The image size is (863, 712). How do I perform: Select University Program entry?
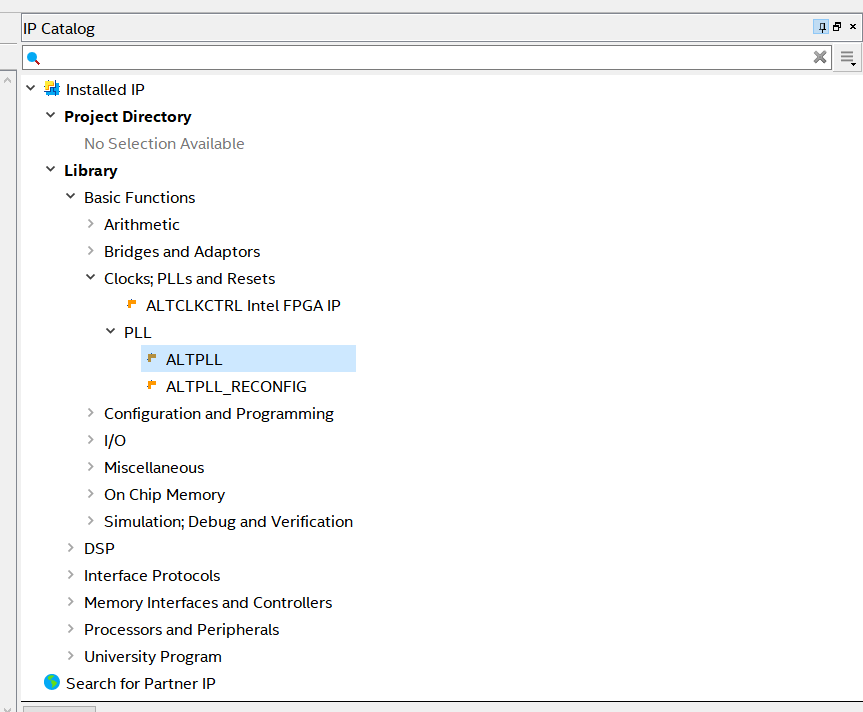[153, 656]
